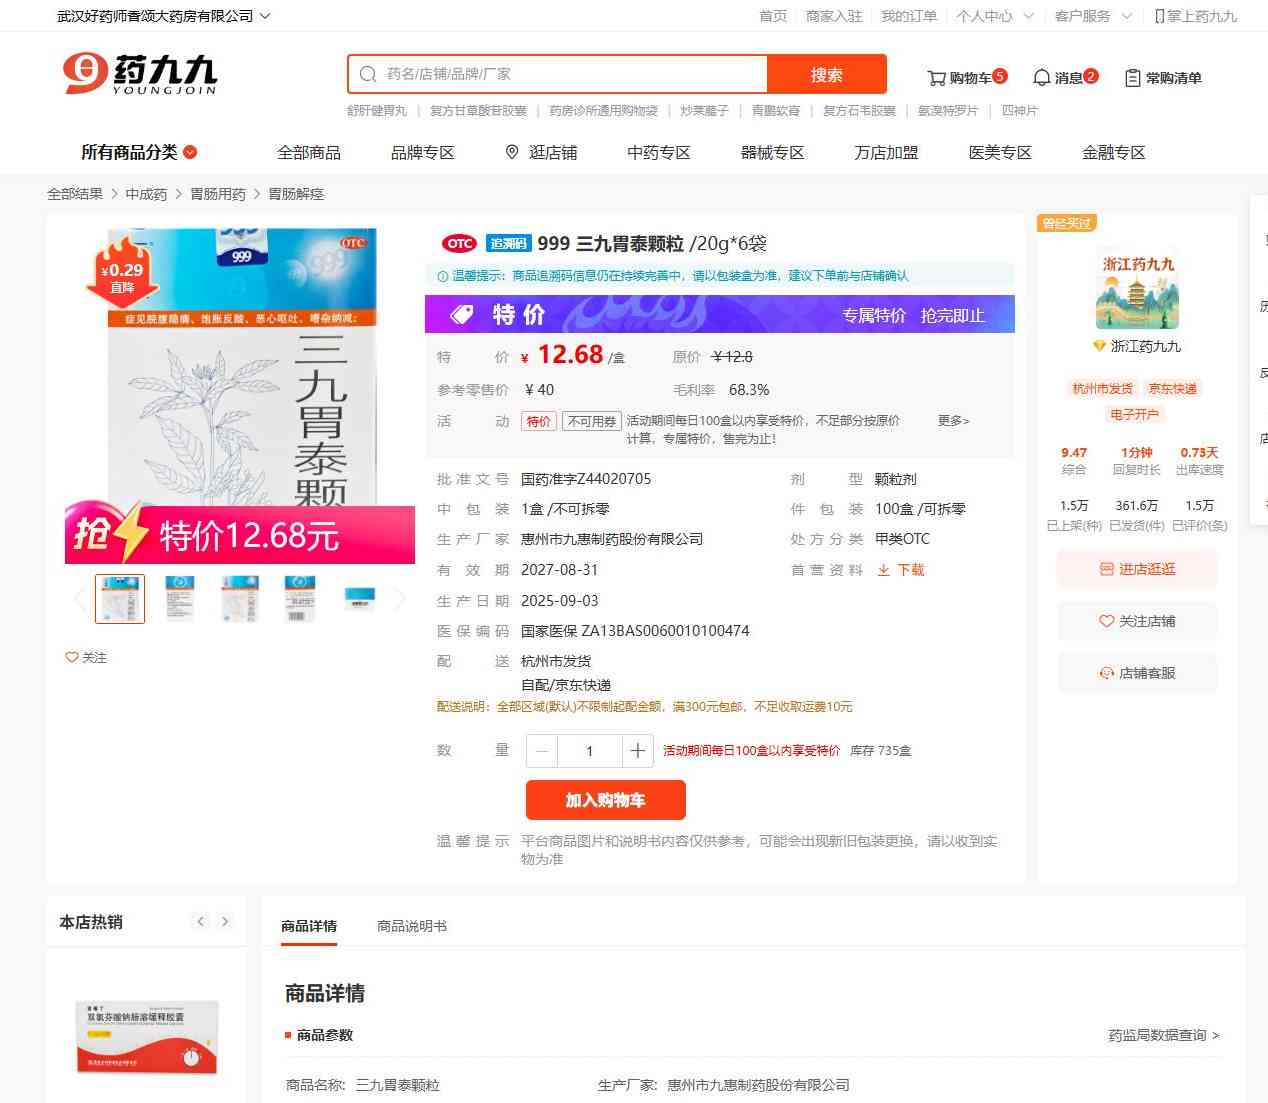Click the message bell icon

pyautogui.click(x=1041, y=78)
